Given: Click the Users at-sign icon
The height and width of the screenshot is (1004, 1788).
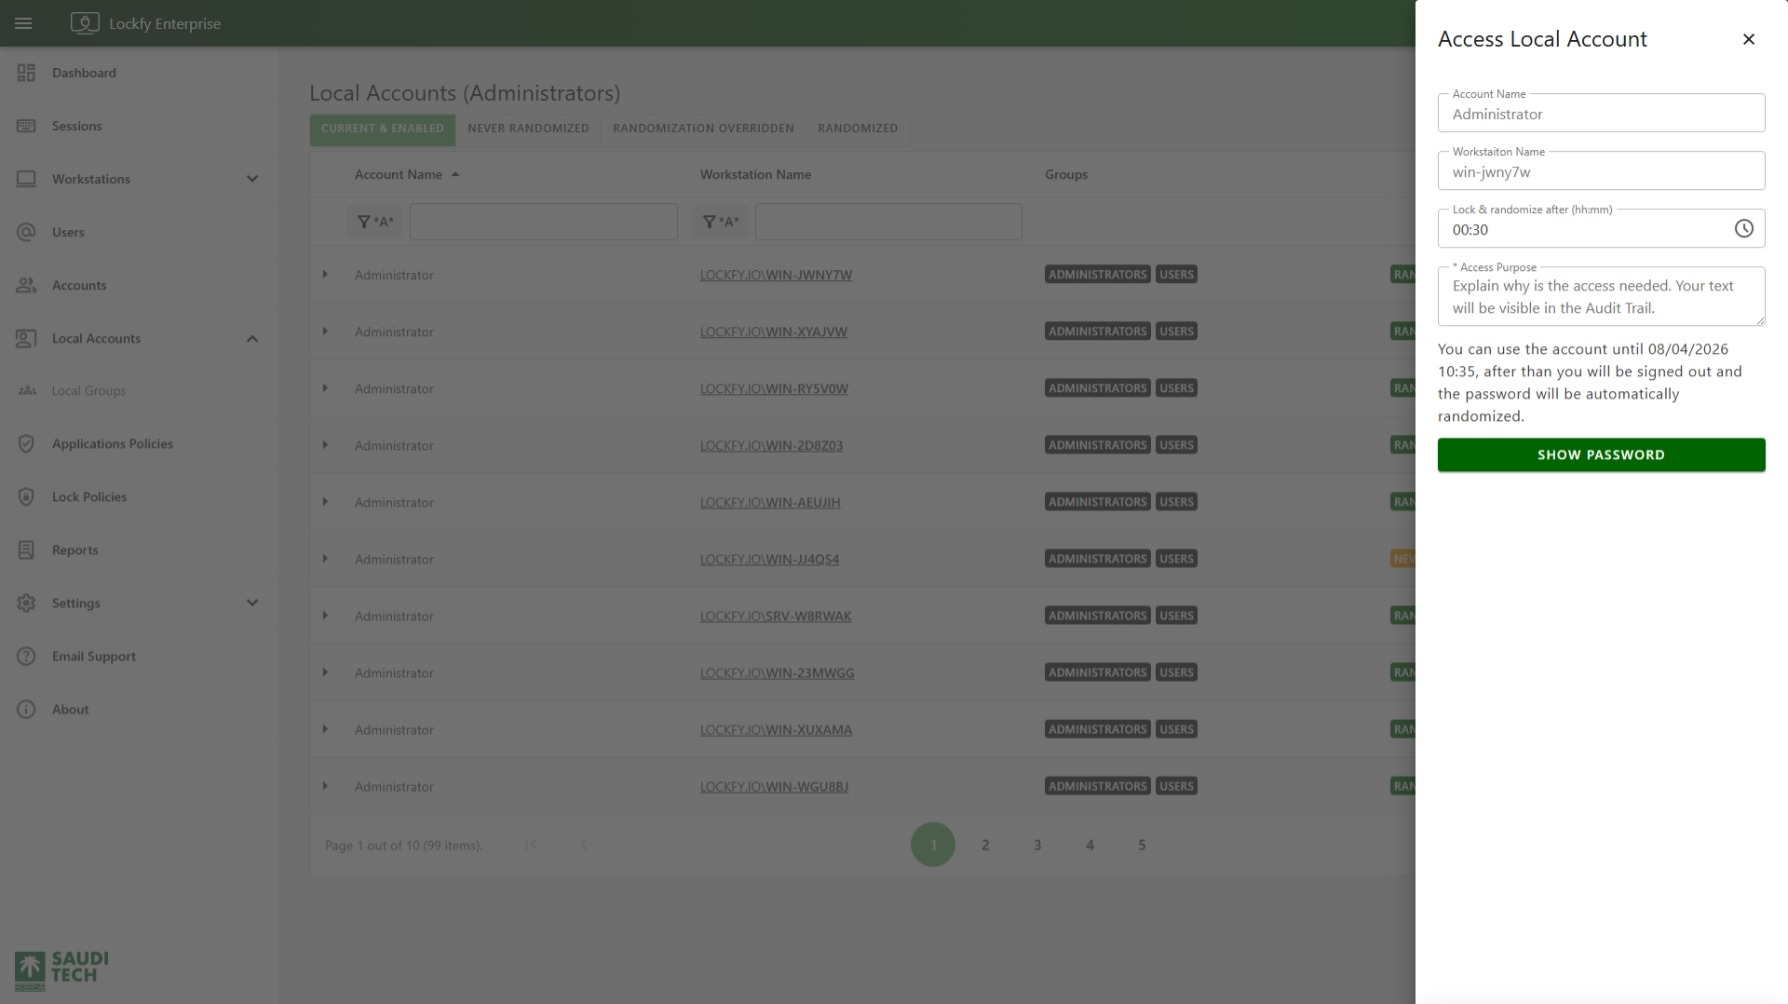Looking at the screenshot, I should tap(26, 232).
